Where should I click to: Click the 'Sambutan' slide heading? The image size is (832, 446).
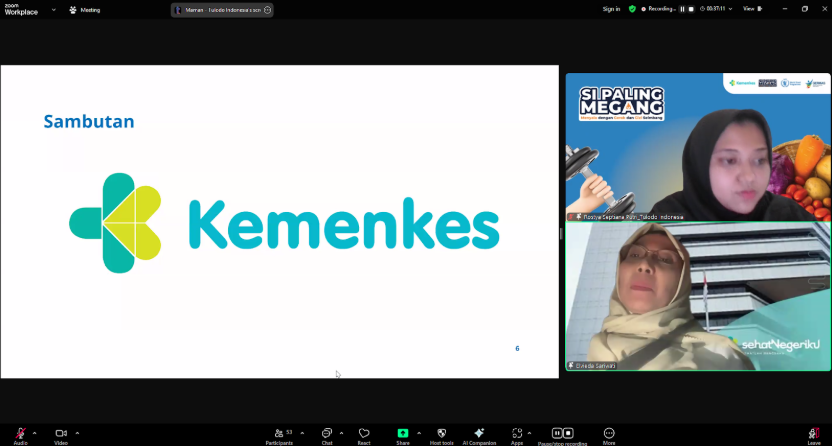point(89,121)
